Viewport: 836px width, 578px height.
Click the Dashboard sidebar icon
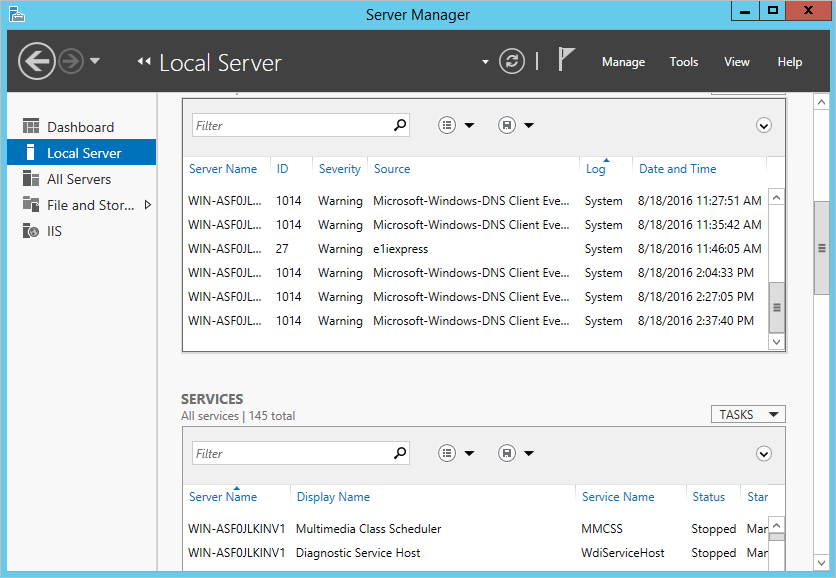pos(30,127)
